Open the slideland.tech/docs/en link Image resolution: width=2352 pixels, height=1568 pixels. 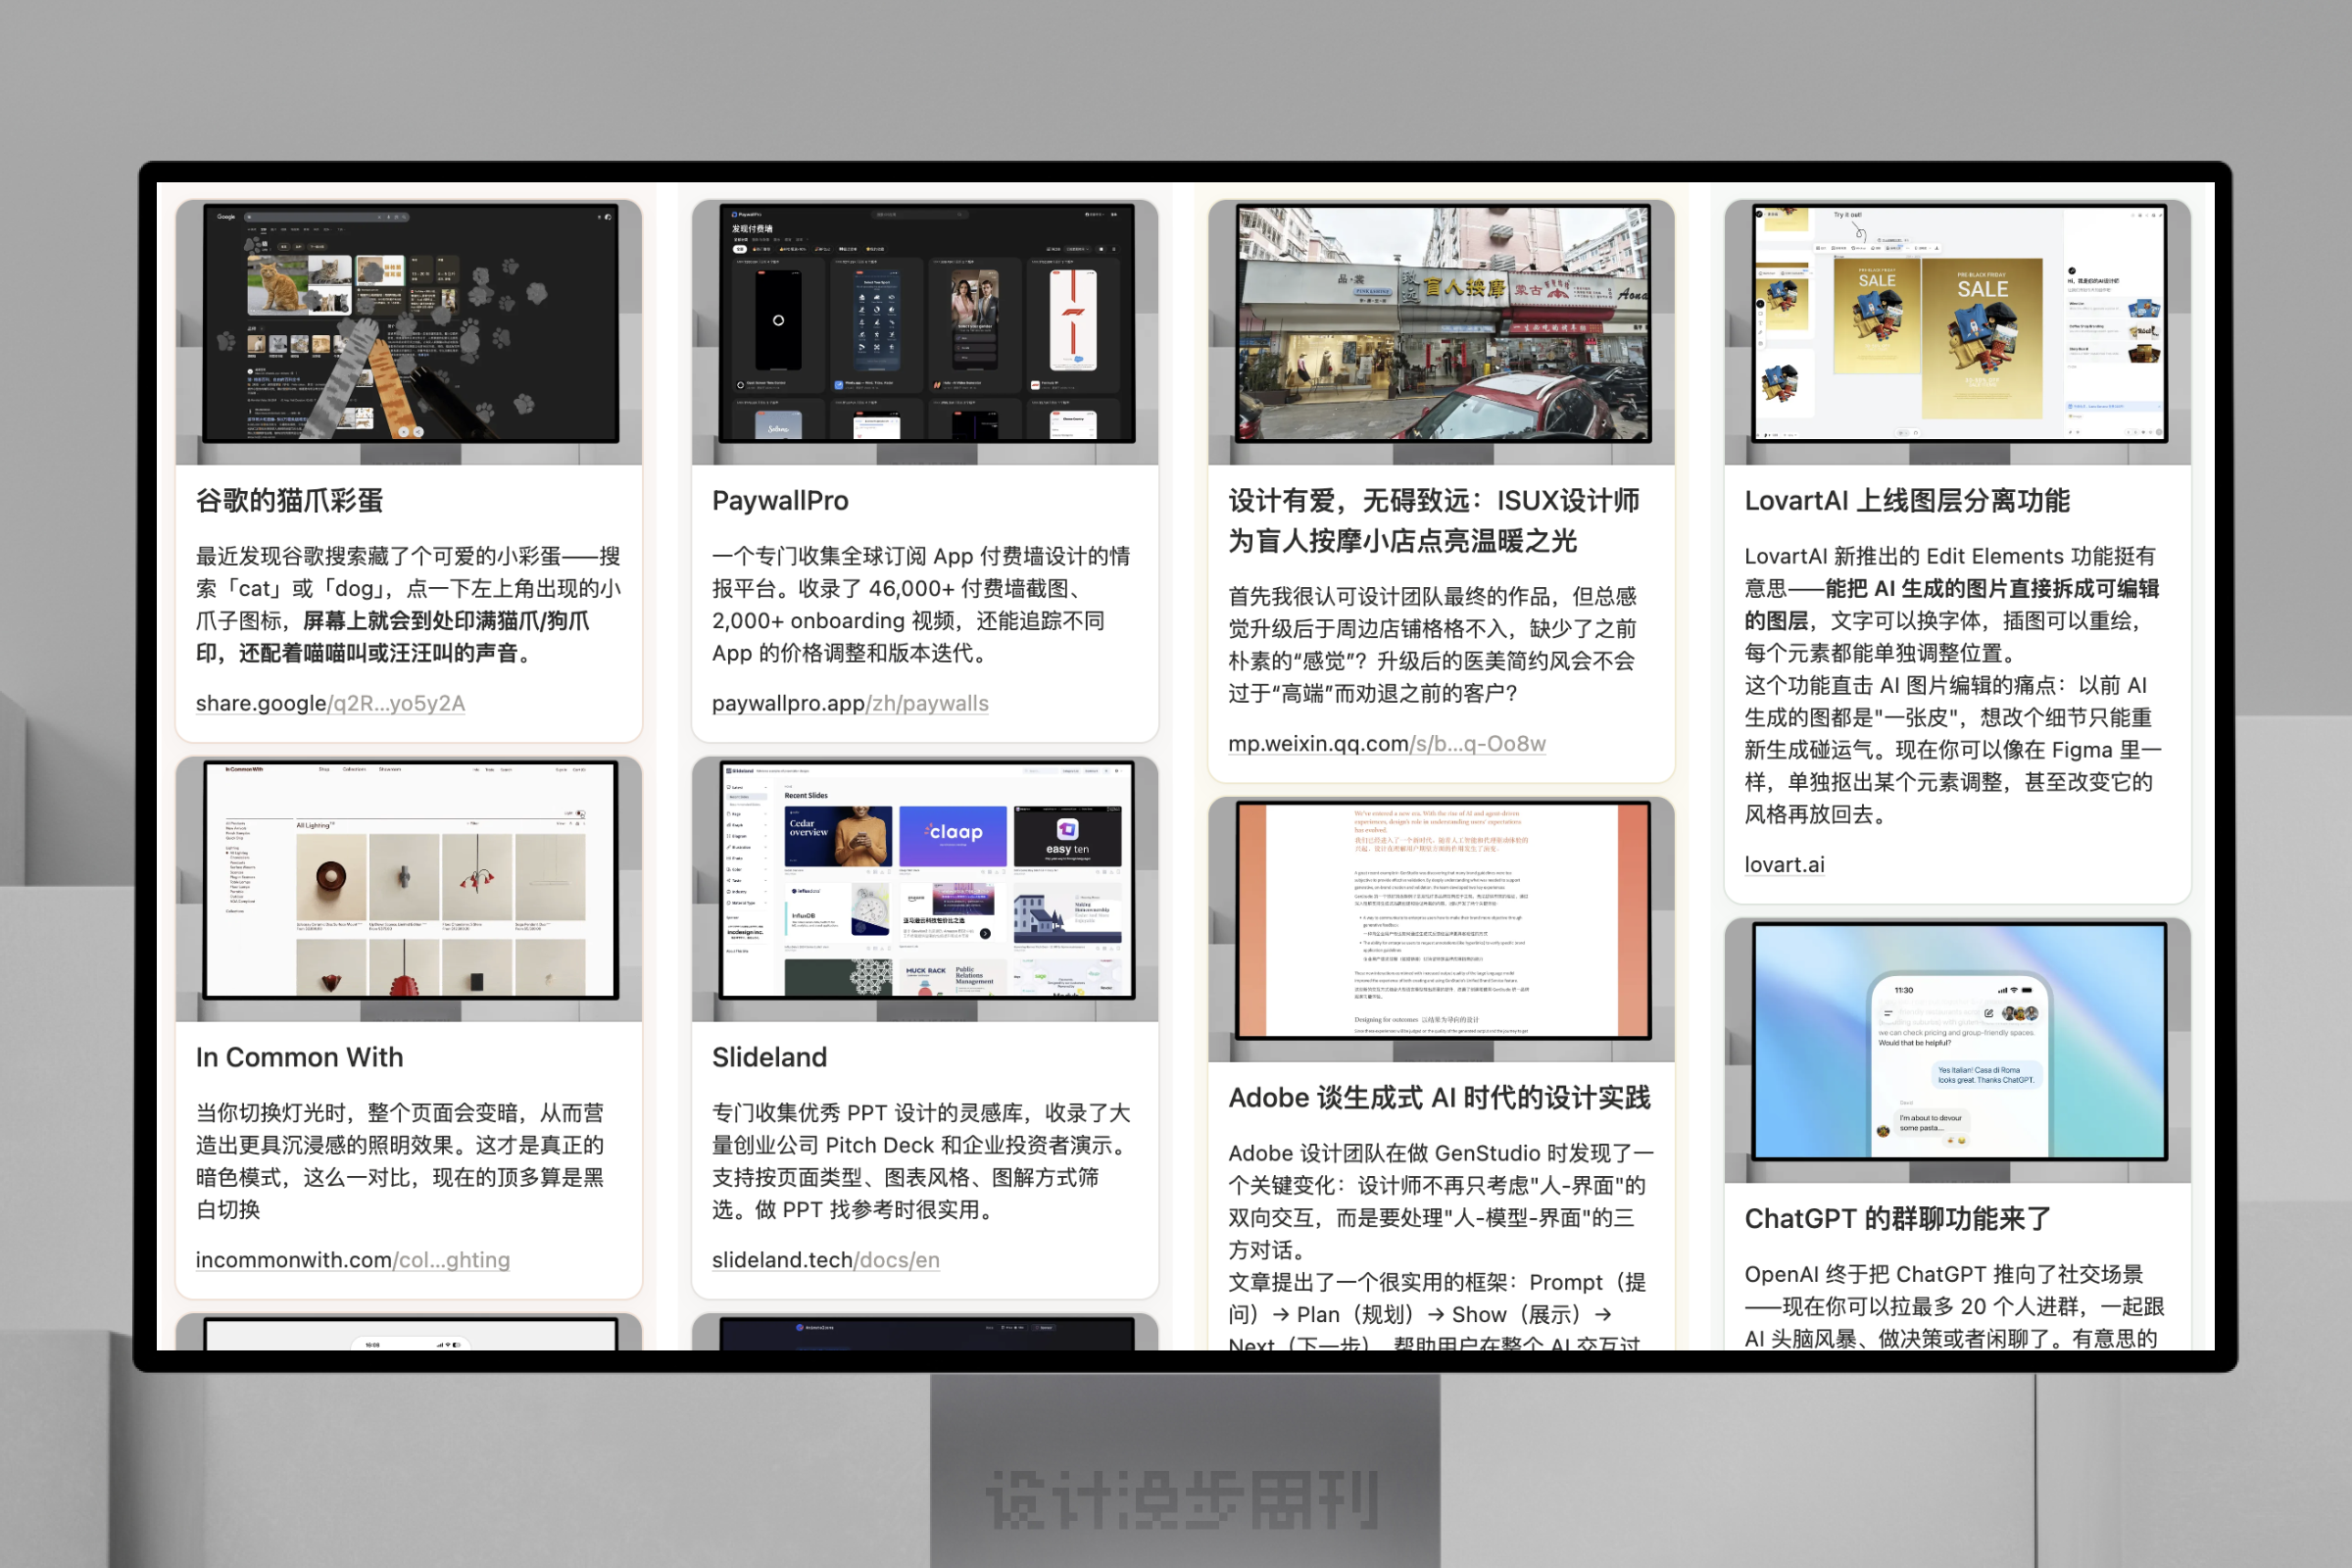(825, 1260)
